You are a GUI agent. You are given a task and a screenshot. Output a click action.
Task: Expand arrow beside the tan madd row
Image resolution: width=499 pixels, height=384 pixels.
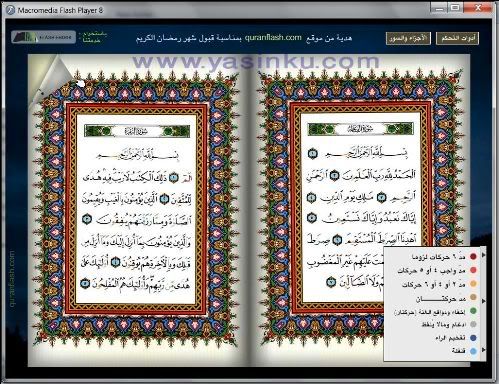pyautogui.click(x=483, y=301)
